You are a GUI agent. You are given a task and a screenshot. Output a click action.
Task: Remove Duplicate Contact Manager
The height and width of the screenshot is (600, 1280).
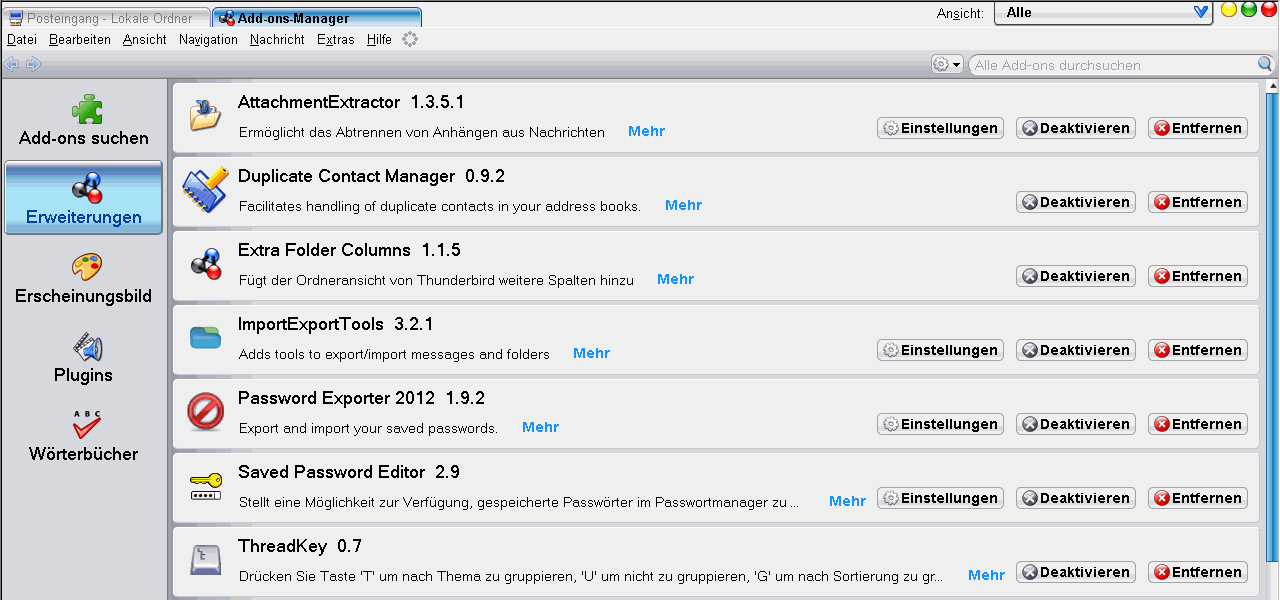click(1198, 202)
